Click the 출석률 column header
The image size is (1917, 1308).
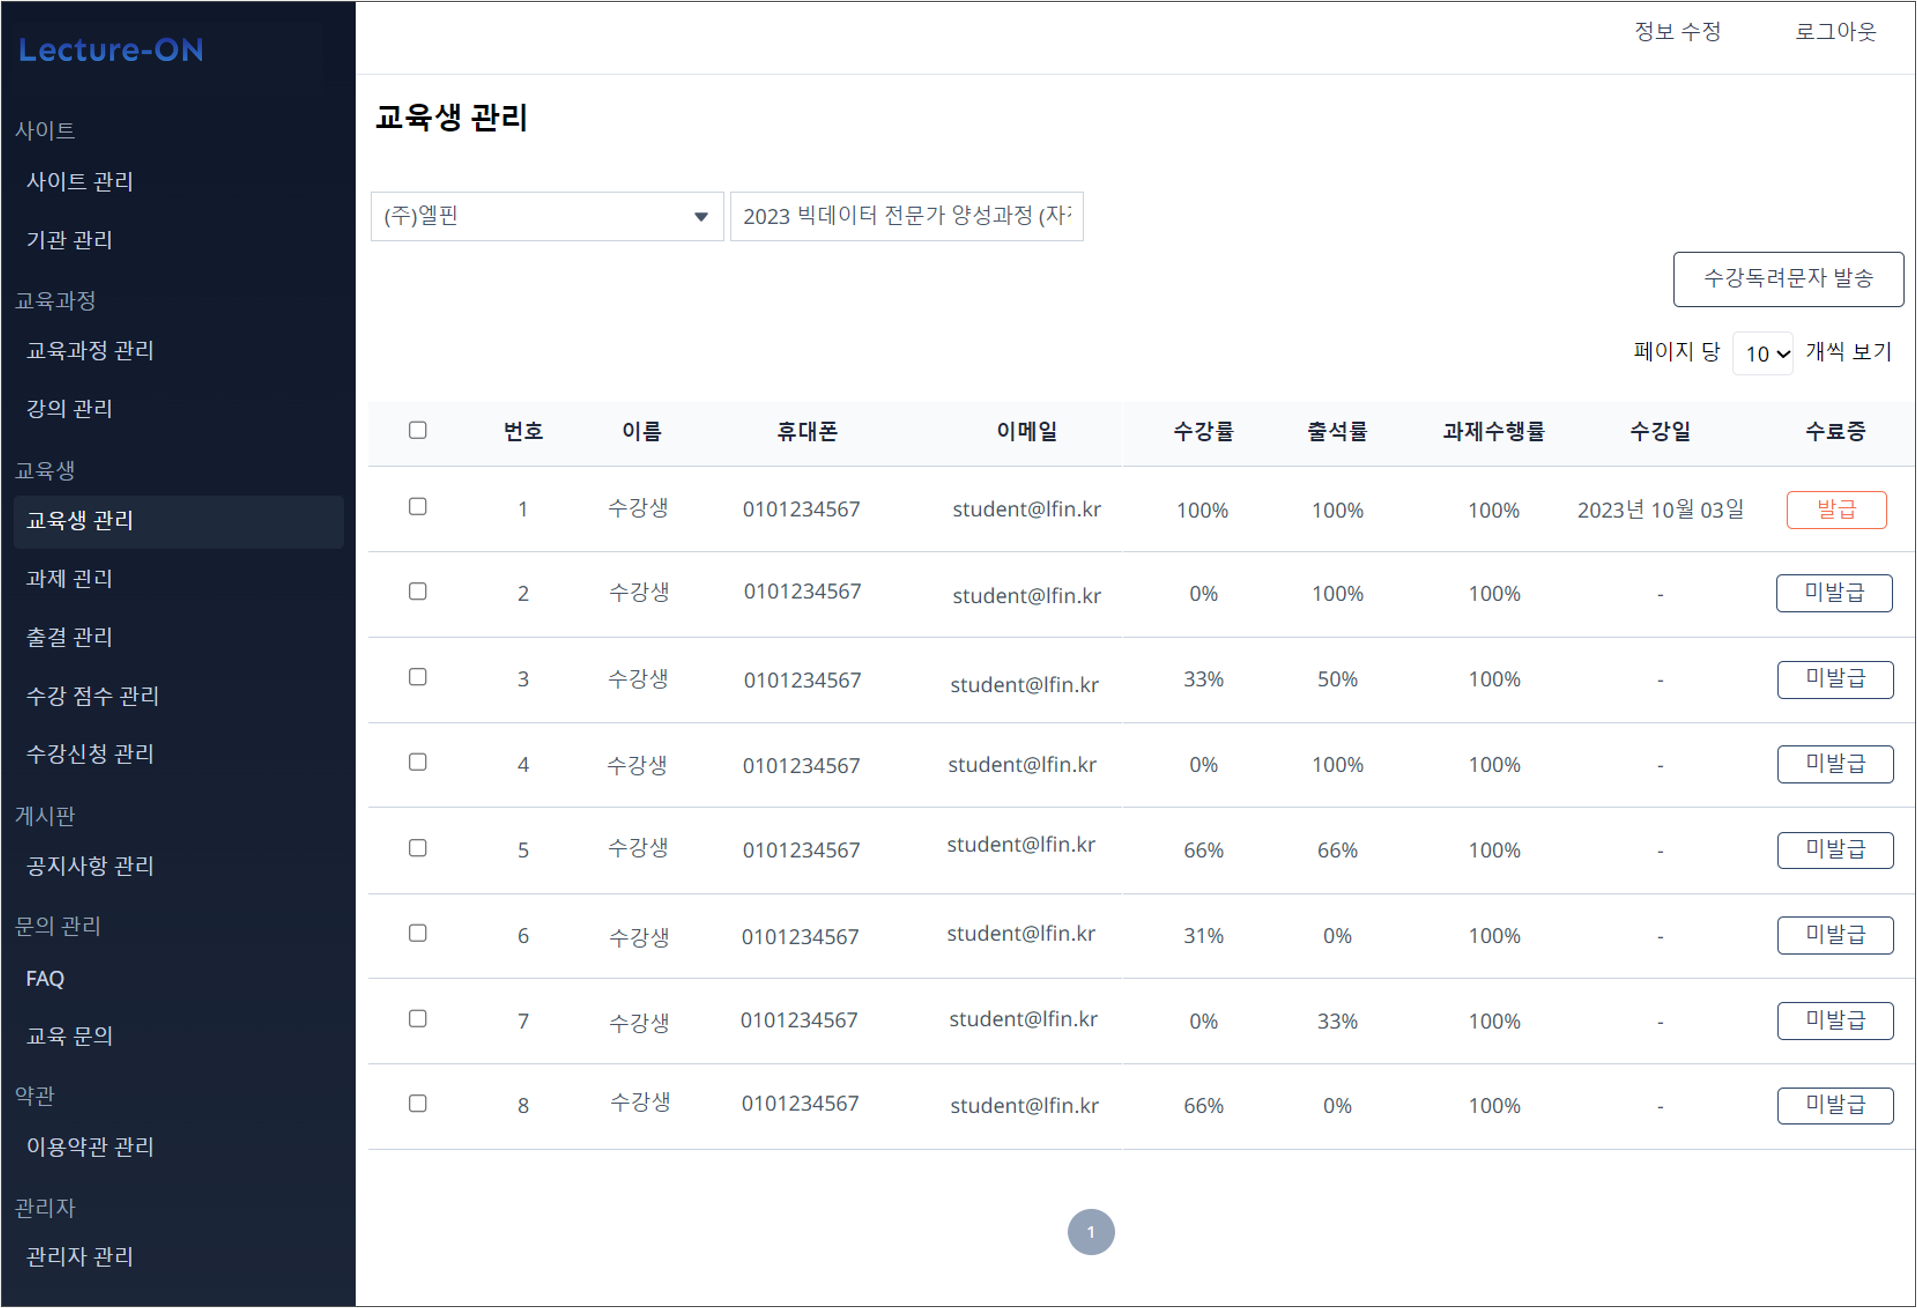[1337, 431]
